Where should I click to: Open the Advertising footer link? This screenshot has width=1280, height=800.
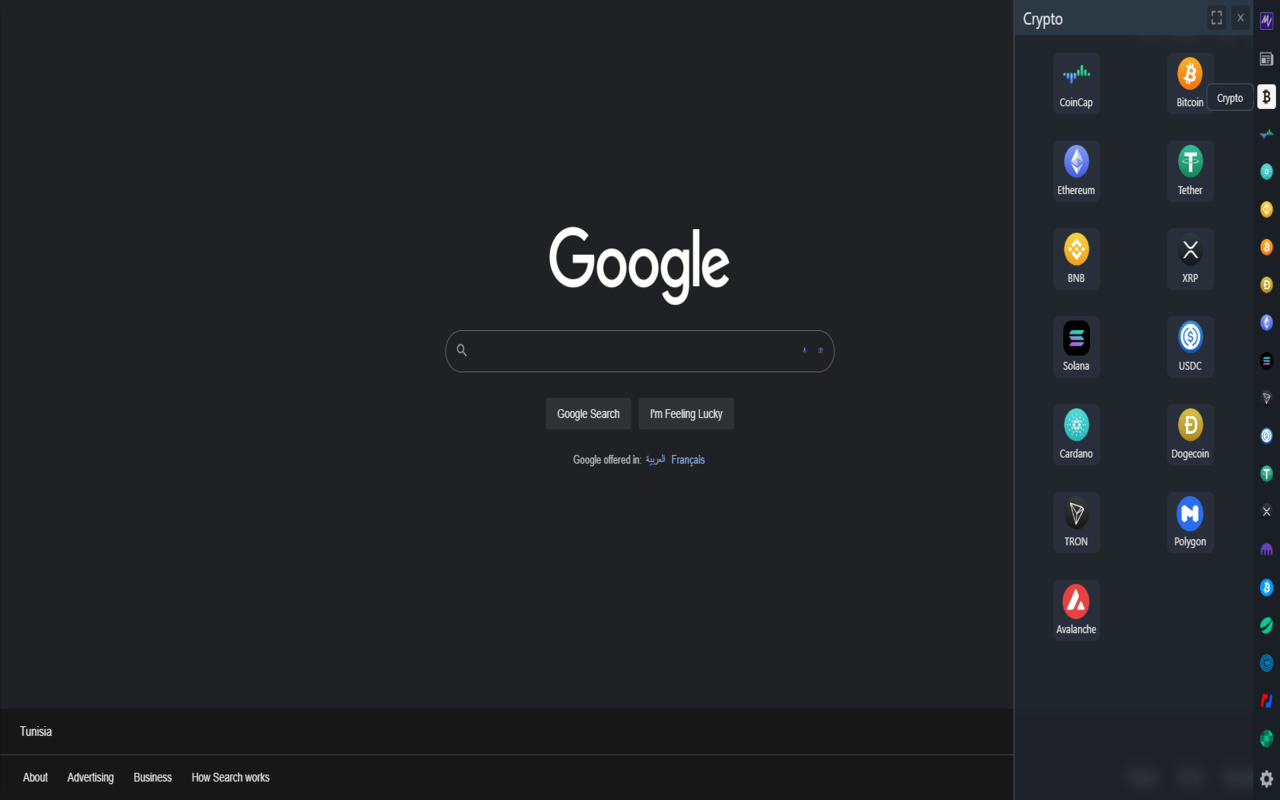90,777
